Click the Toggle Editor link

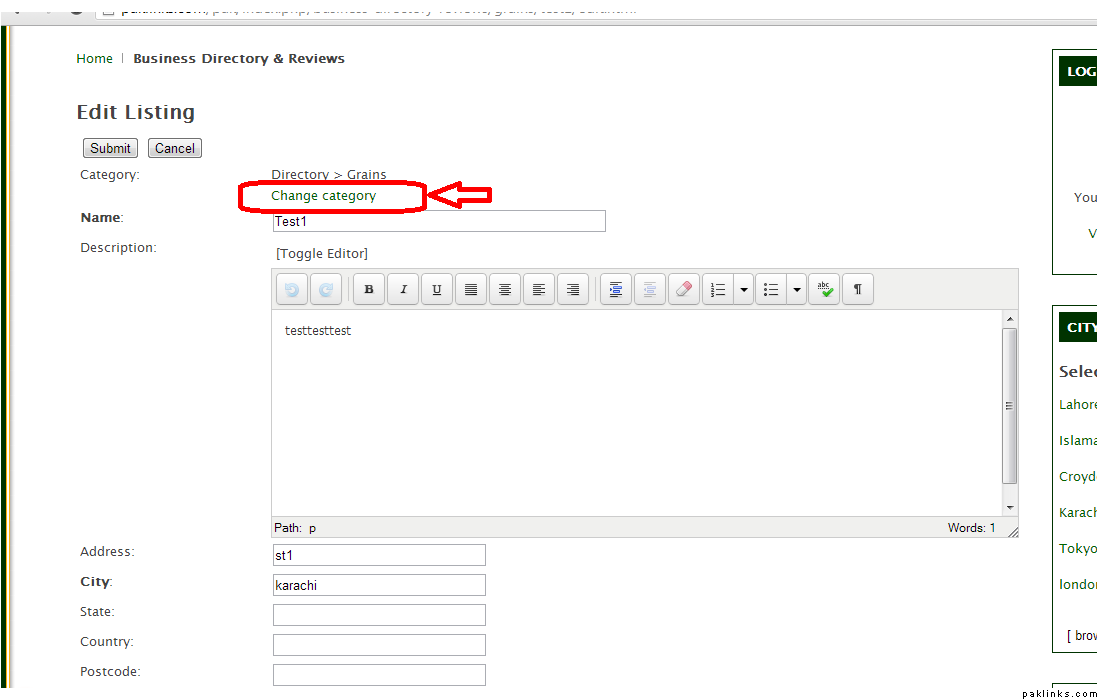click(322, 254)
